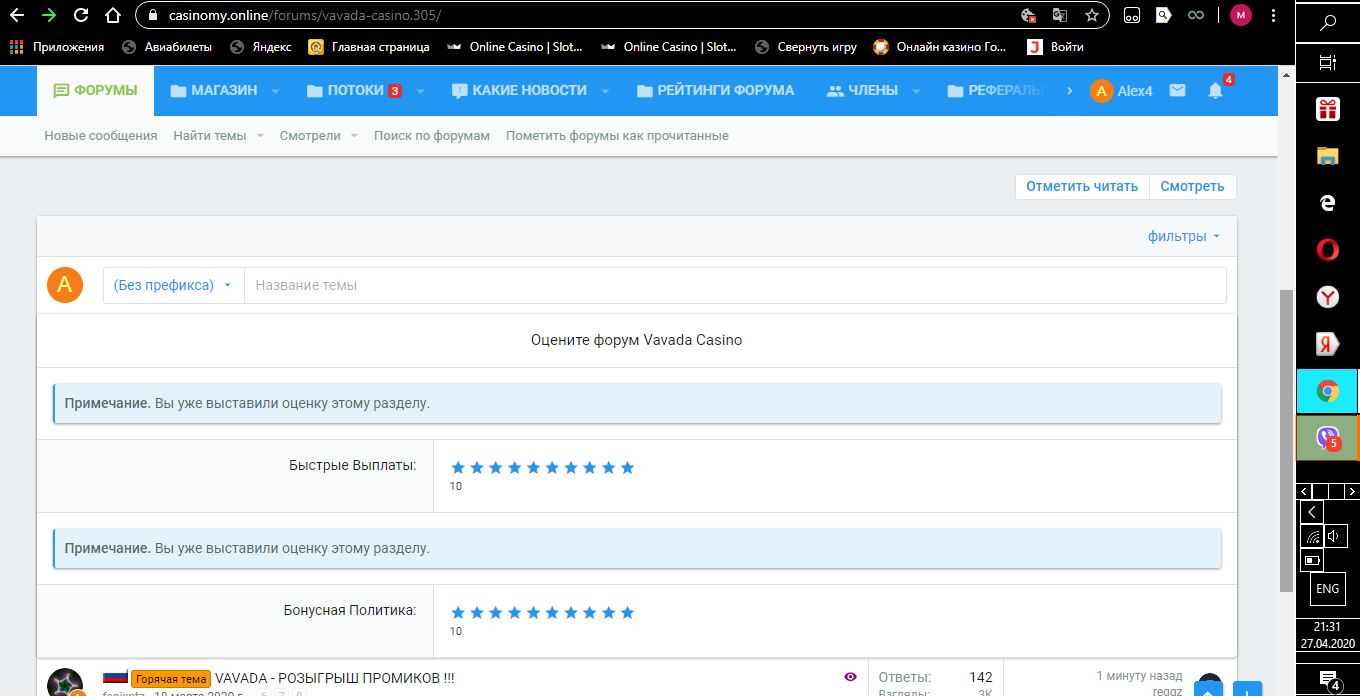Image resolution: width=1360 pixels, height=696 pixels.
Task: Click the Смотреть button
Action: 1193,186
